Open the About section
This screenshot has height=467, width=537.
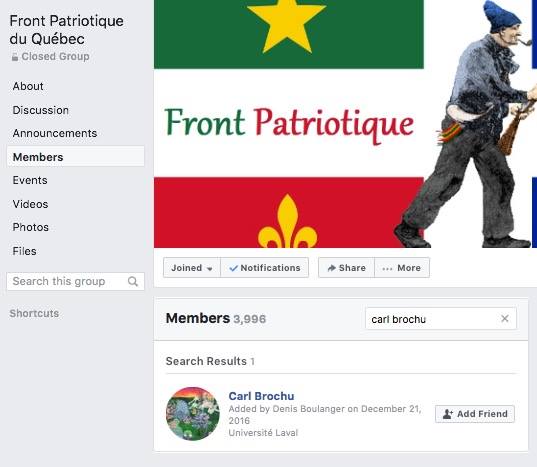coord(28,86)
